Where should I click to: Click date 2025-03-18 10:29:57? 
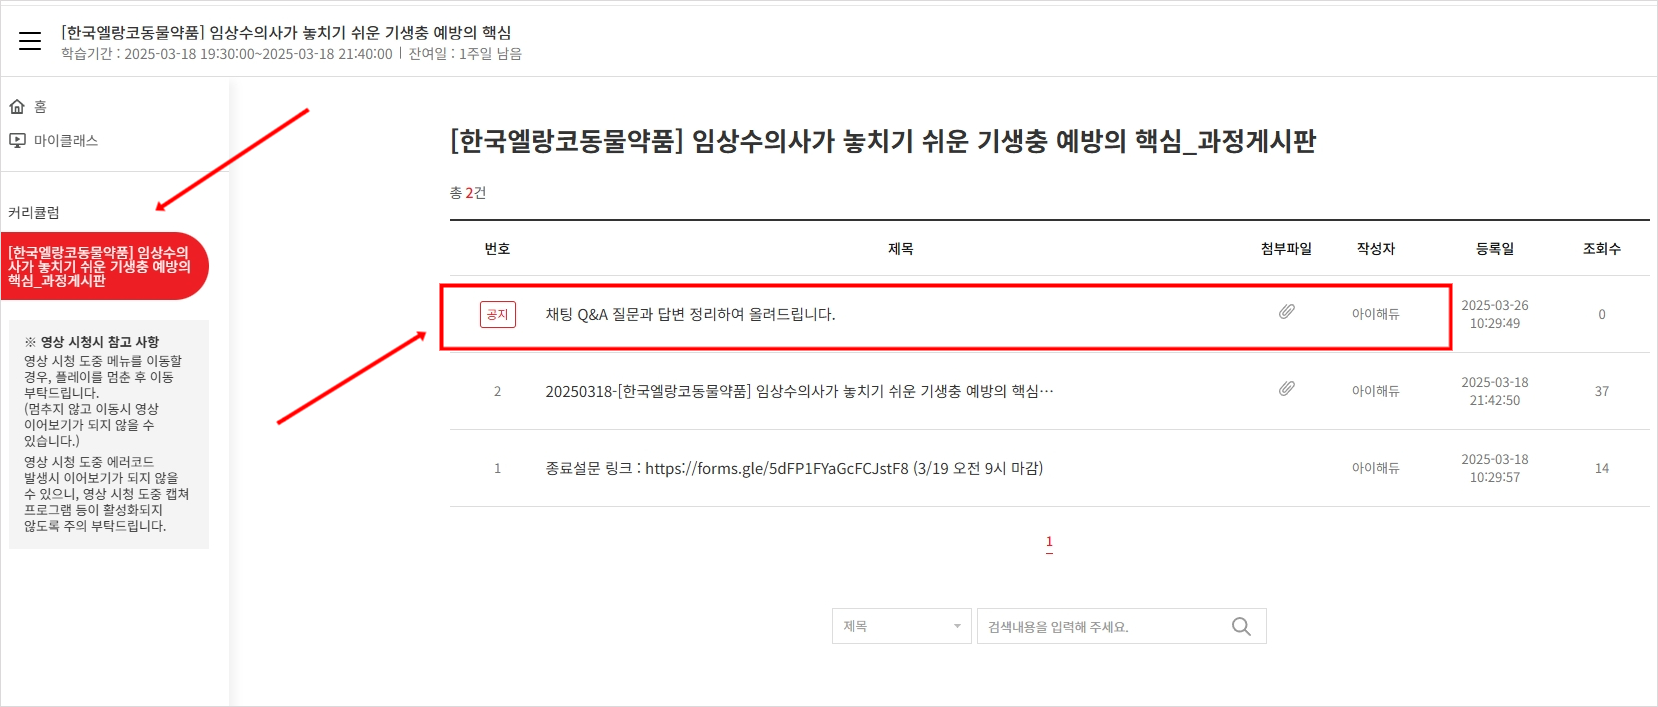[1495, 468]
